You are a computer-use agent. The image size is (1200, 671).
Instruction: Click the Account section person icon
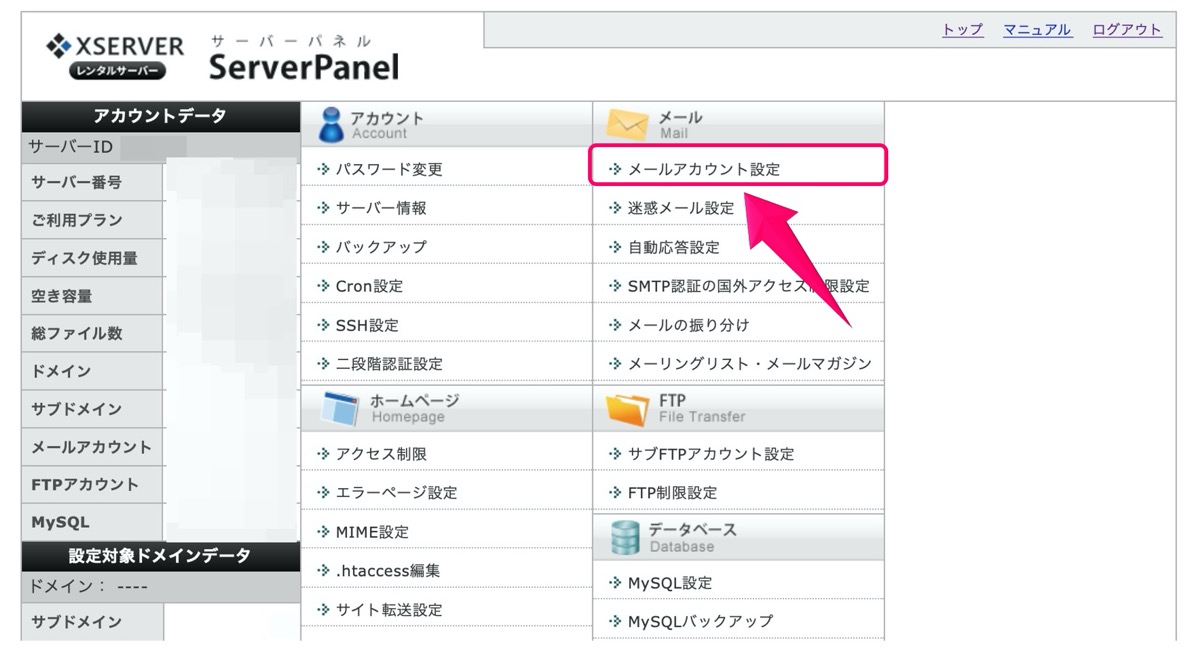tap(332, 125)
